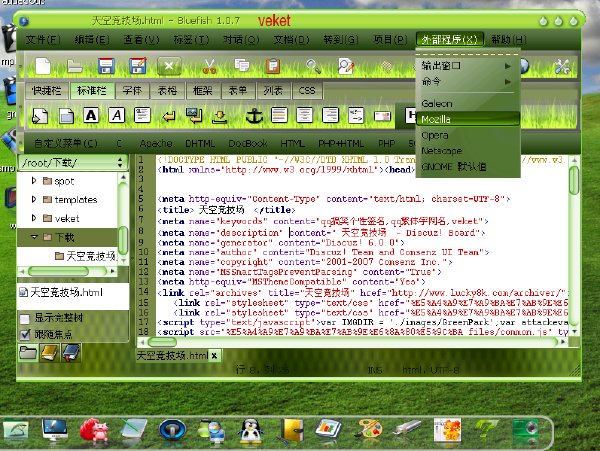Click the Italic A icon
This screenshot has height=451, width=600.
pyautogui.click(x=117, y=115)
